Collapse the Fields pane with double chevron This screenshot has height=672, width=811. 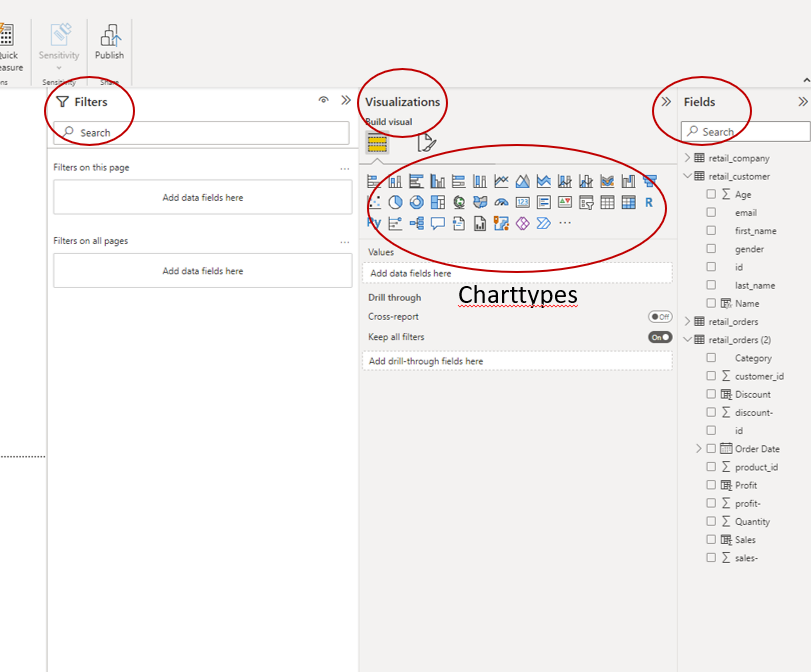[x=803, y=101]
